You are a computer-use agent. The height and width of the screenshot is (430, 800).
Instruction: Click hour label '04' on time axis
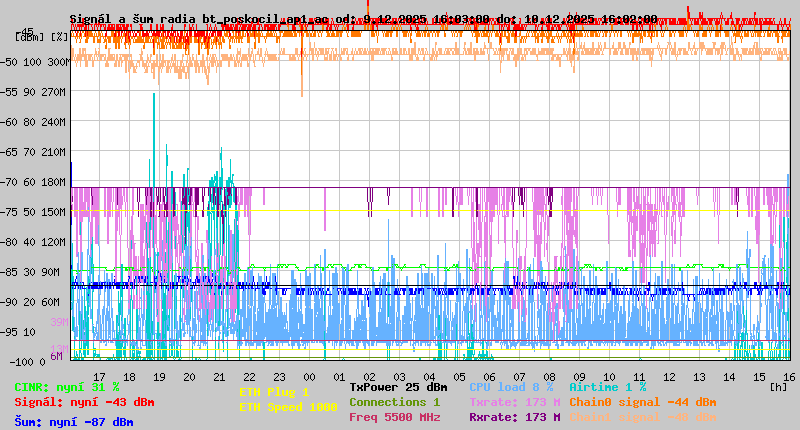pyautogui.click(x=429, y=377)
